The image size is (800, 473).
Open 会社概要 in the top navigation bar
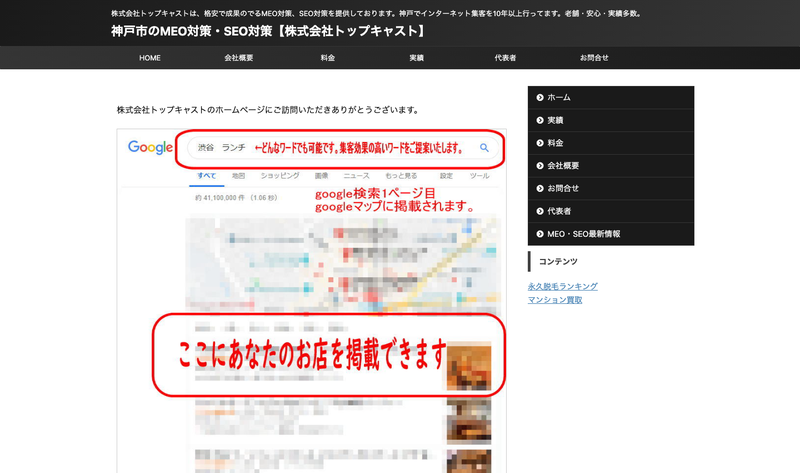(239, 58)
